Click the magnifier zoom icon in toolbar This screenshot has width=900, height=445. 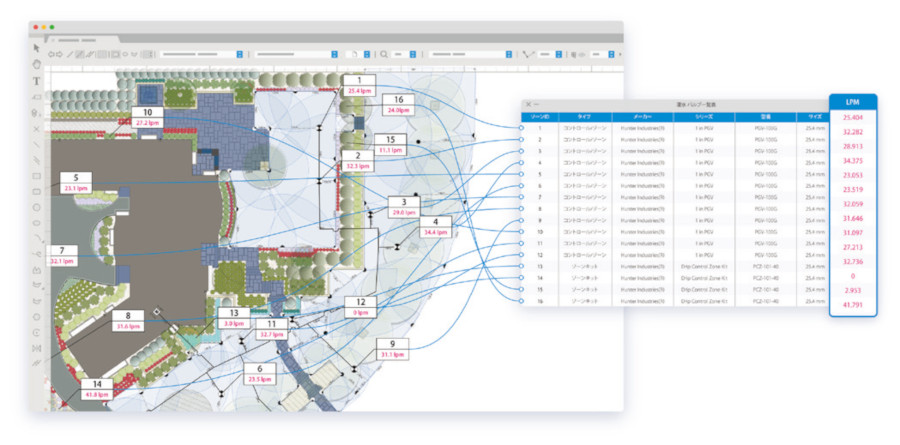pos(385,54)
